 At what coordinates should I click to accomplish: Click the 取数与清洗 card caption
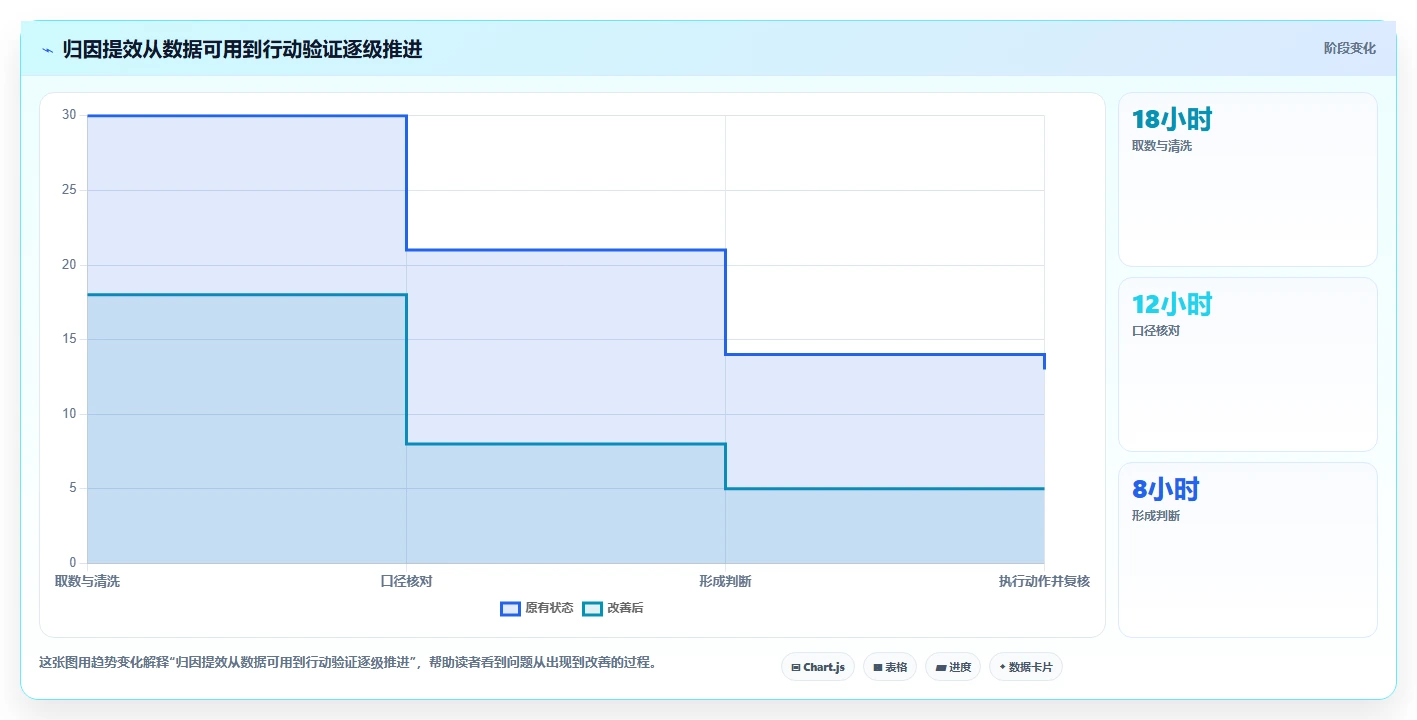tap(1162, 146)
